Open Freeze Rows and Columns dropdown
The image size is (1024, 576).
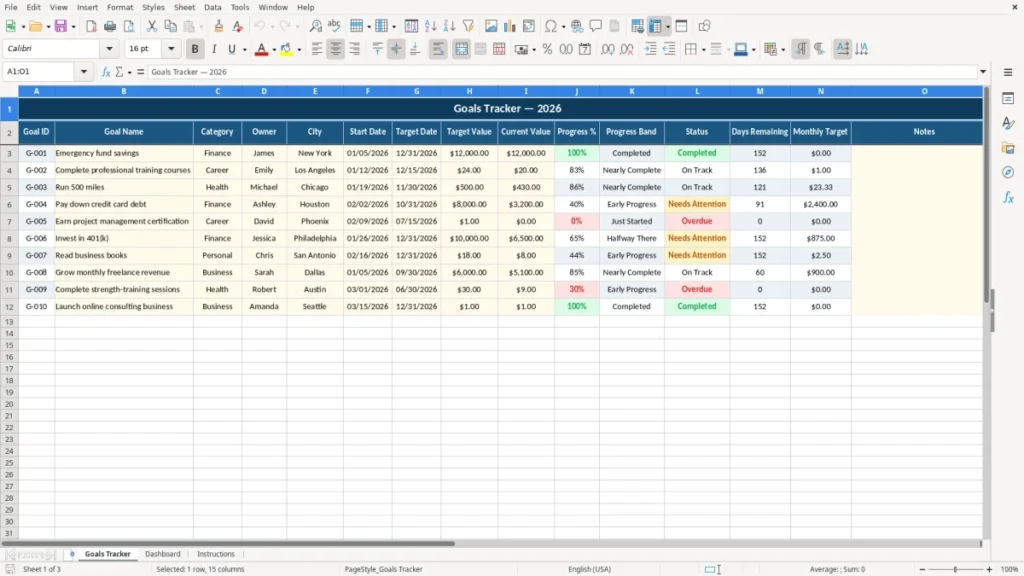click(667, 27)
